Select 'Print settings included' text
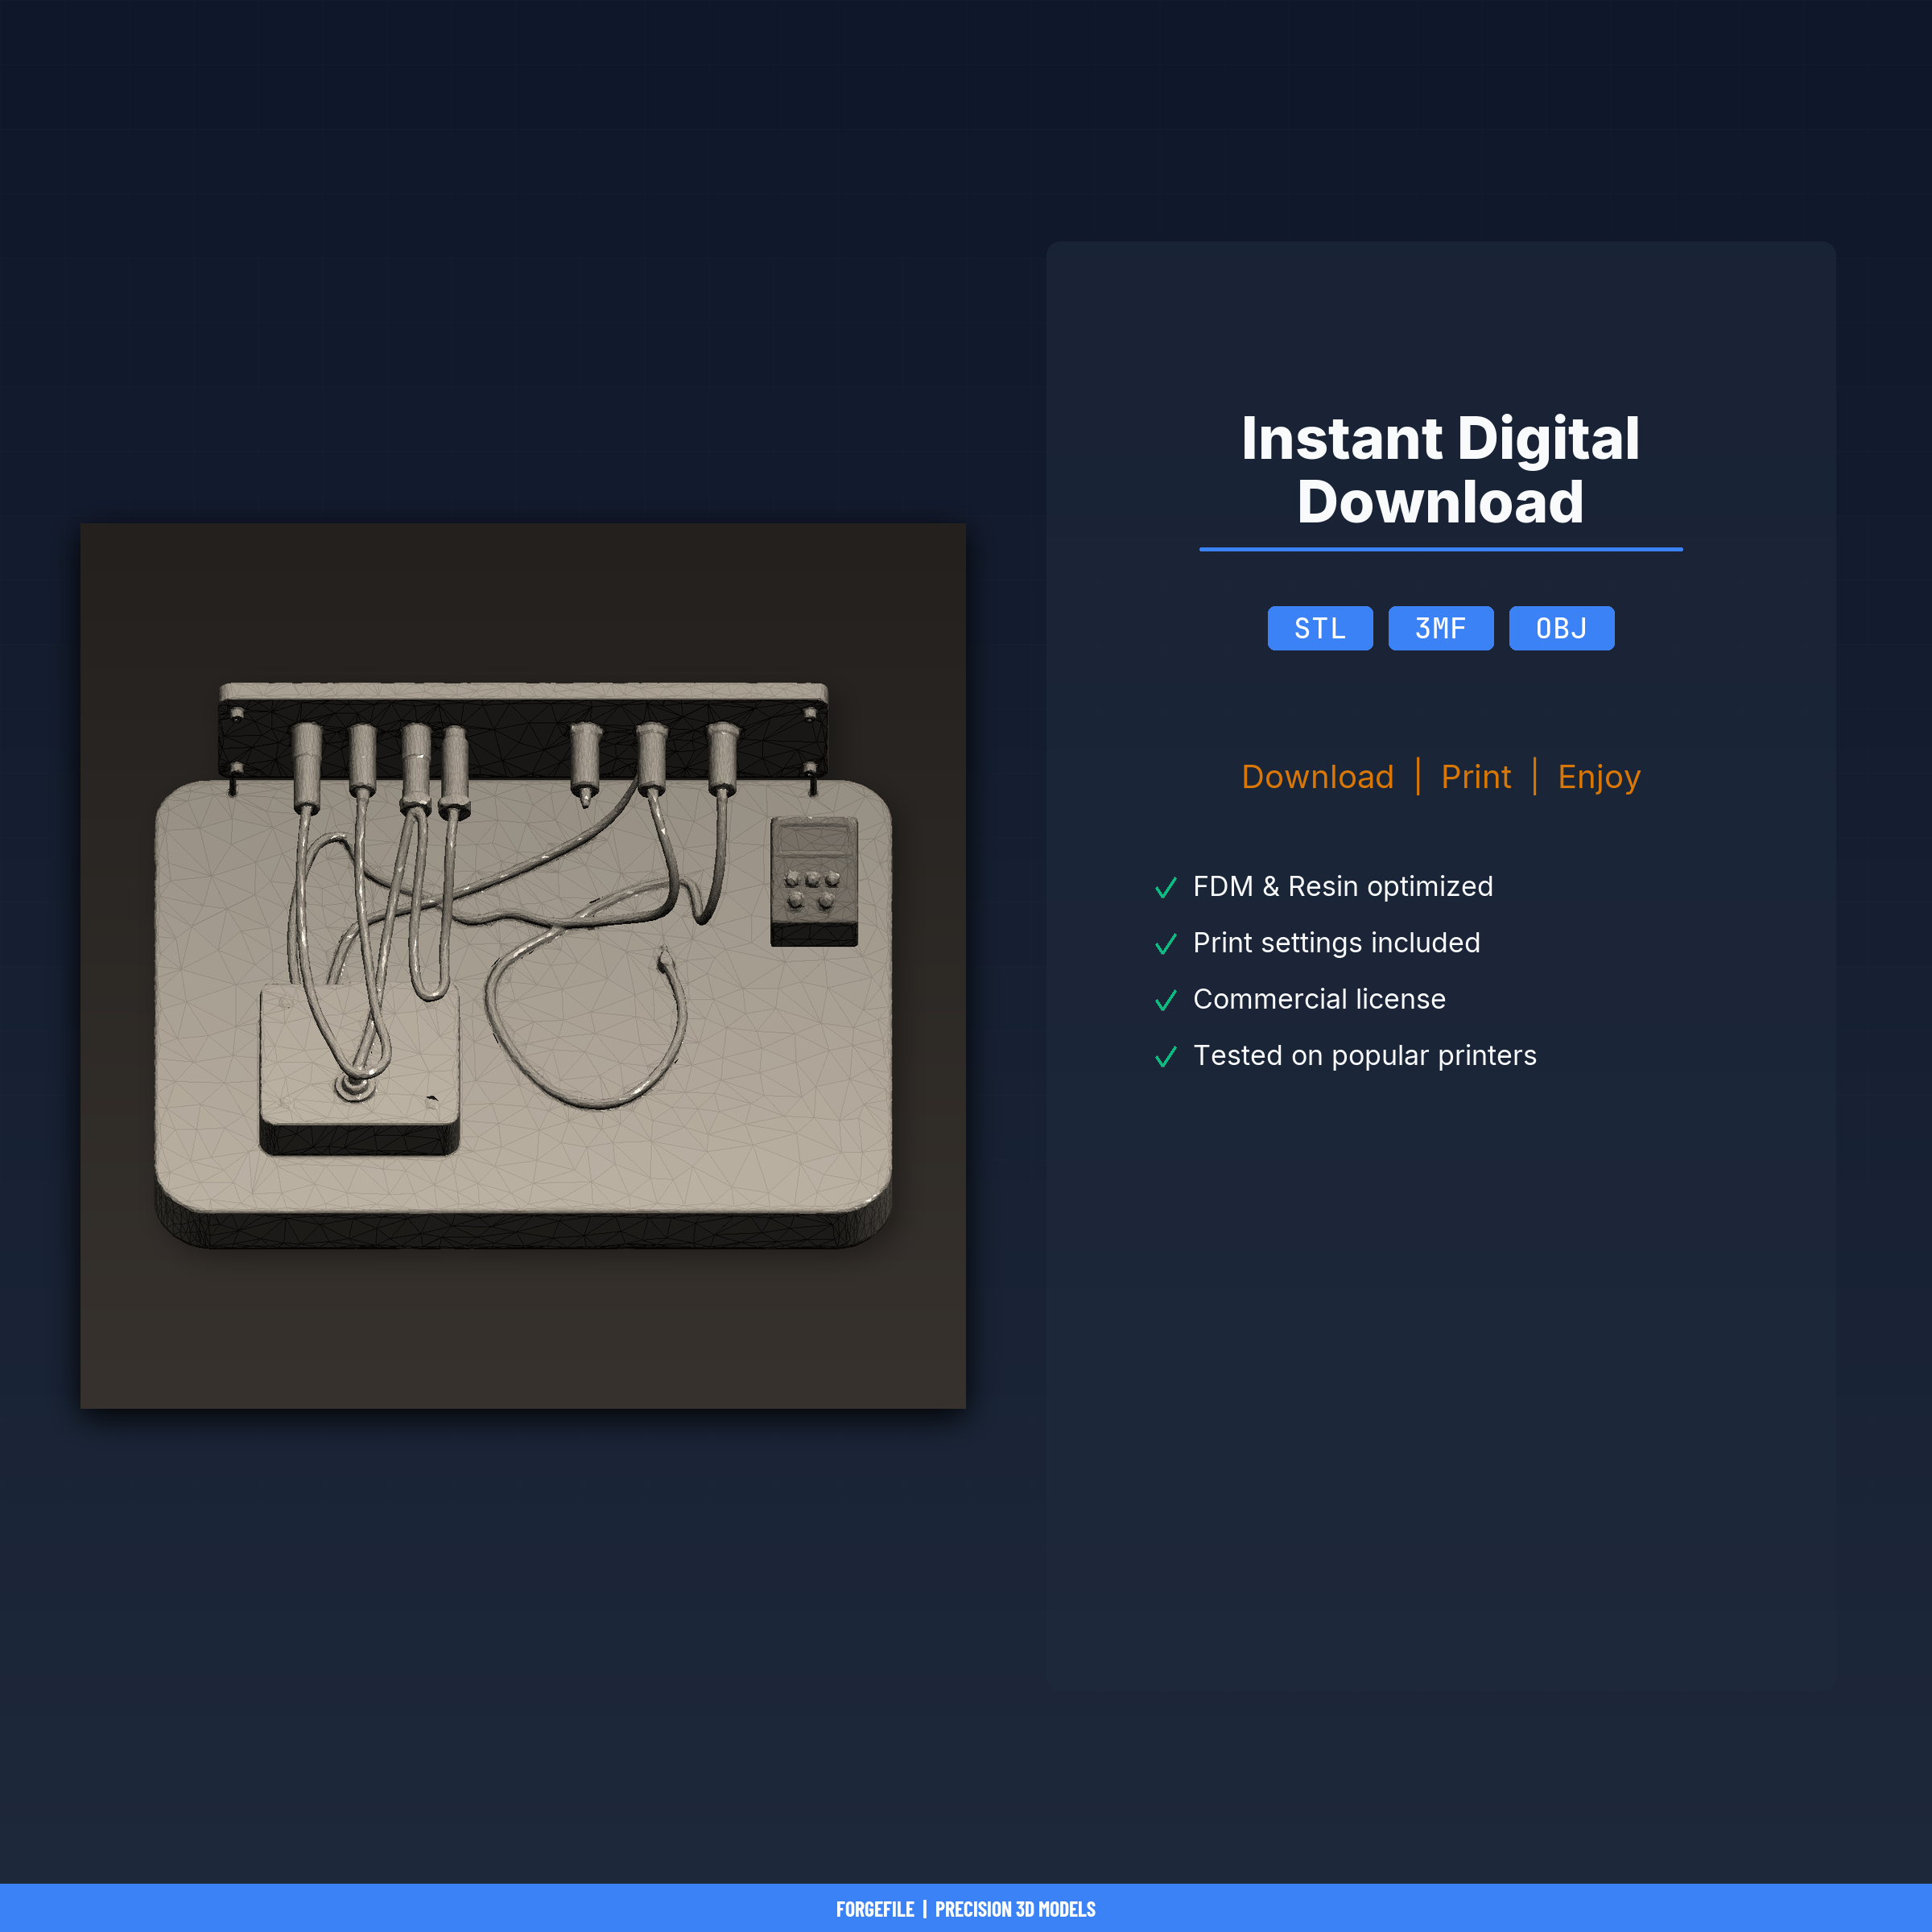Viewport: 1932px width, 1932px height. tap(1337, 943)
